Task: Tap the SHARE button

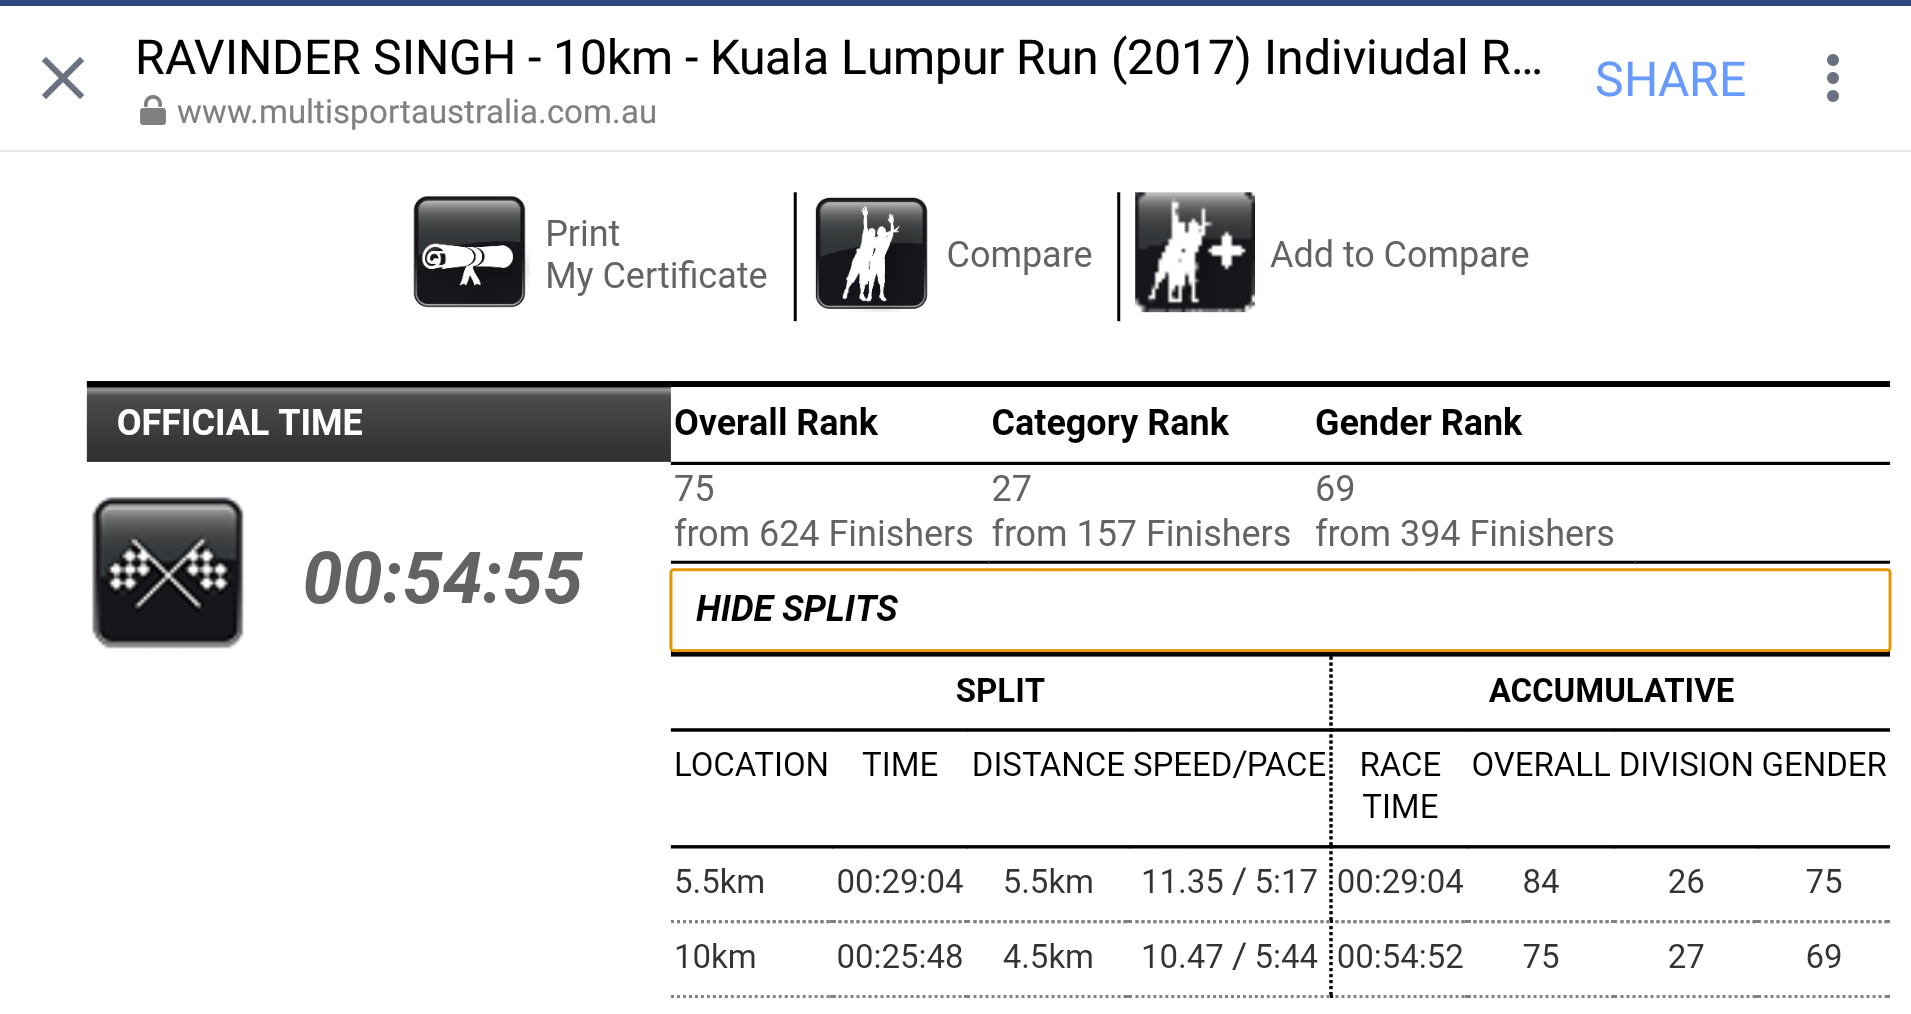Action: pos(1670,79)
